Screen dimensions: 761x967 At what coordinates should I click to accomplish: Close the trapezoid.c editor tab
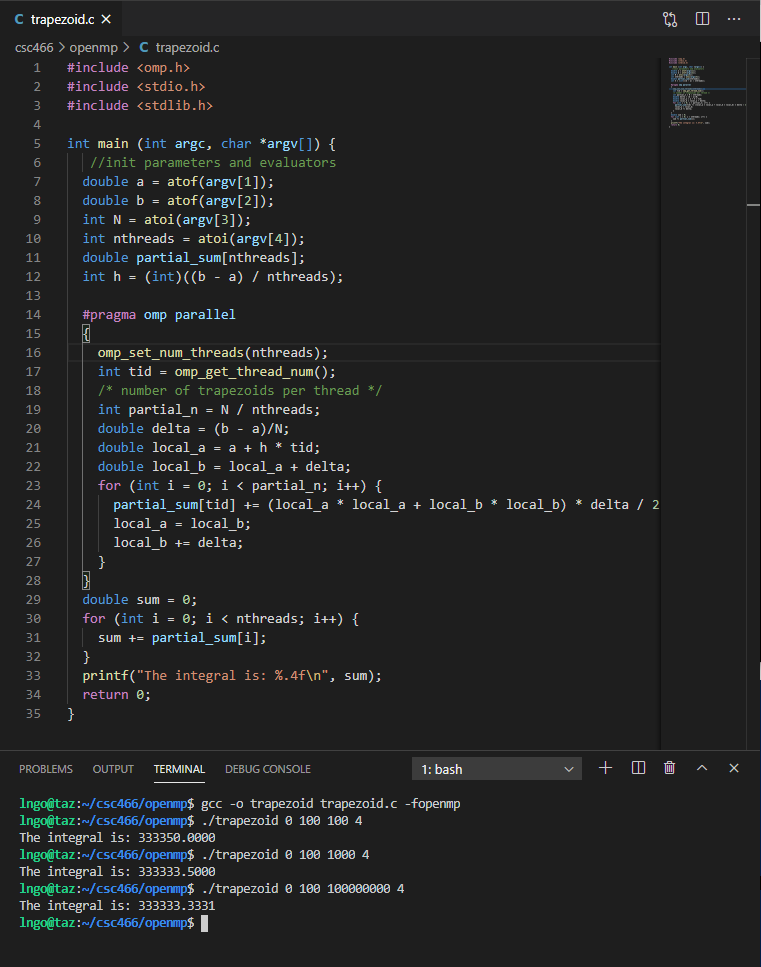[x=106, y=19]
